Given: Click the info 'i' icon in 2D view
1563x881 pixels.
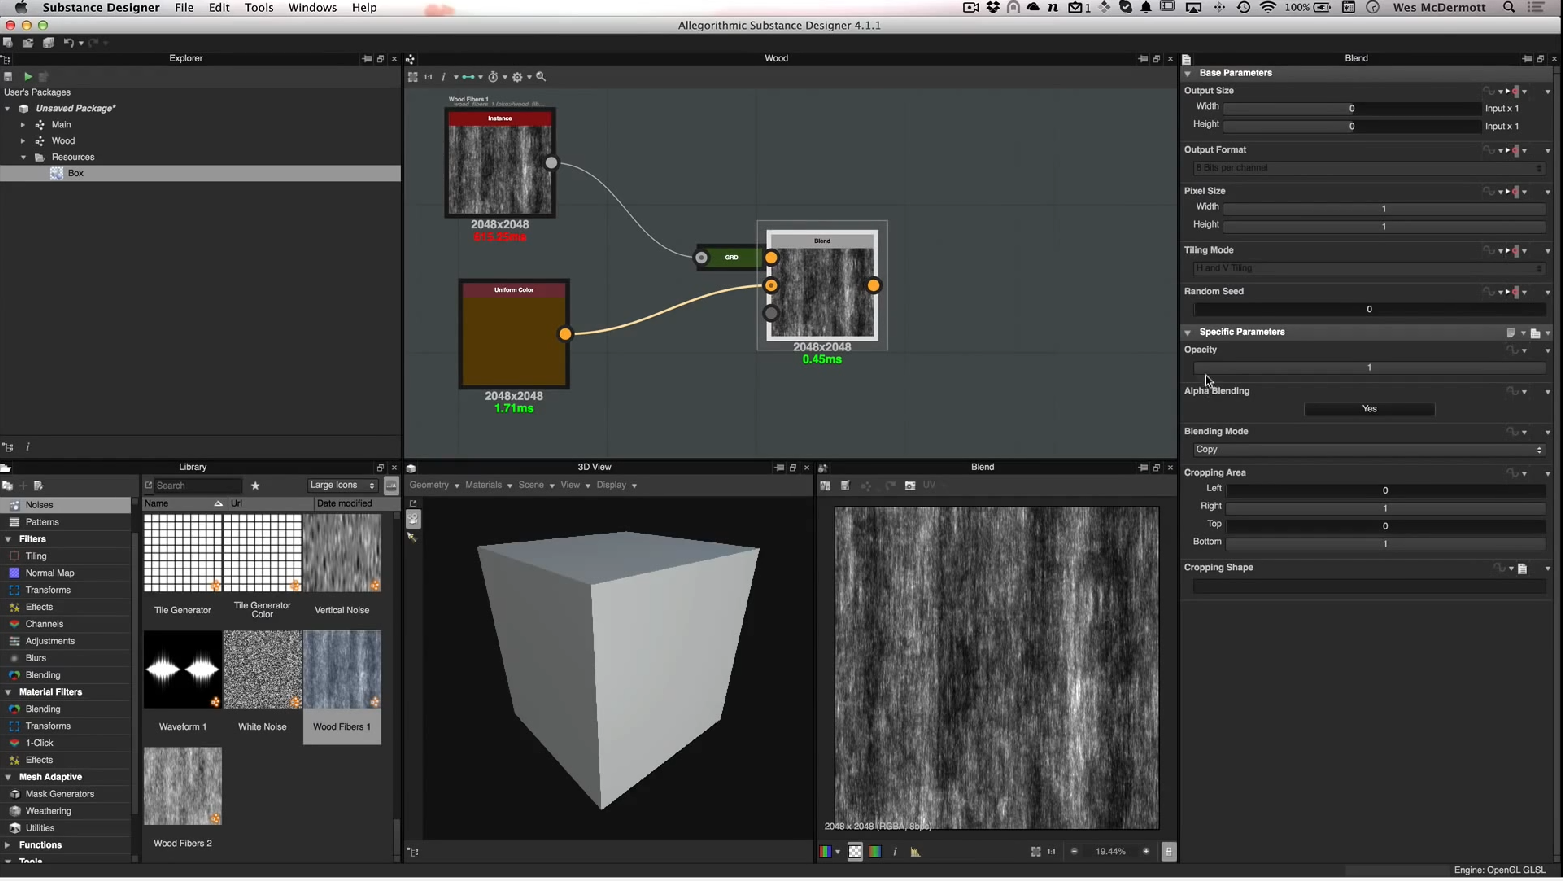Looking at the screenshot, I should coord(895,852).
